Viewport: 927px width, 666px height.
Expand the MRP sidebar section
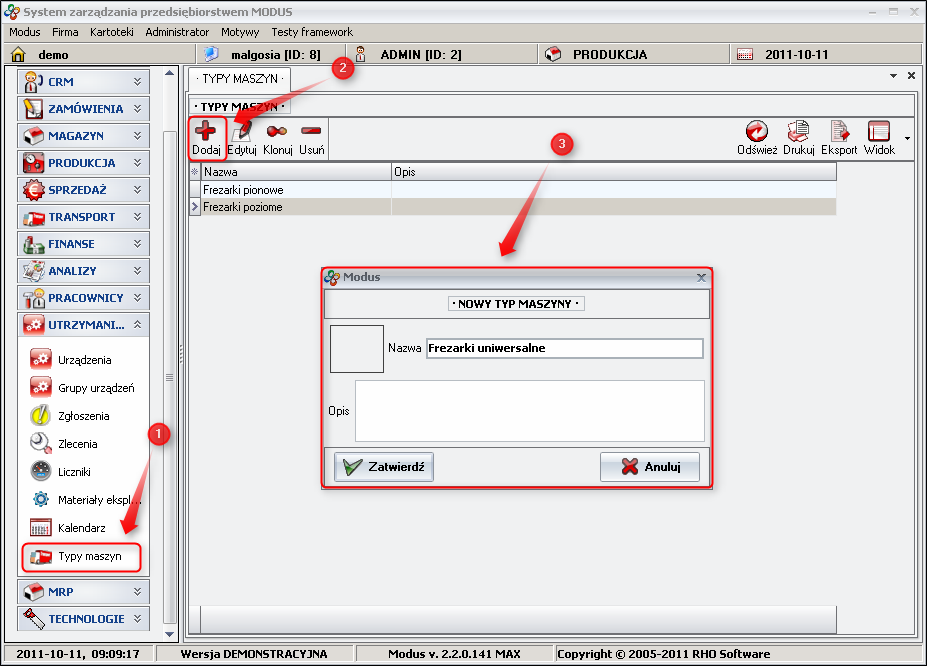click(x=83, y=592)
